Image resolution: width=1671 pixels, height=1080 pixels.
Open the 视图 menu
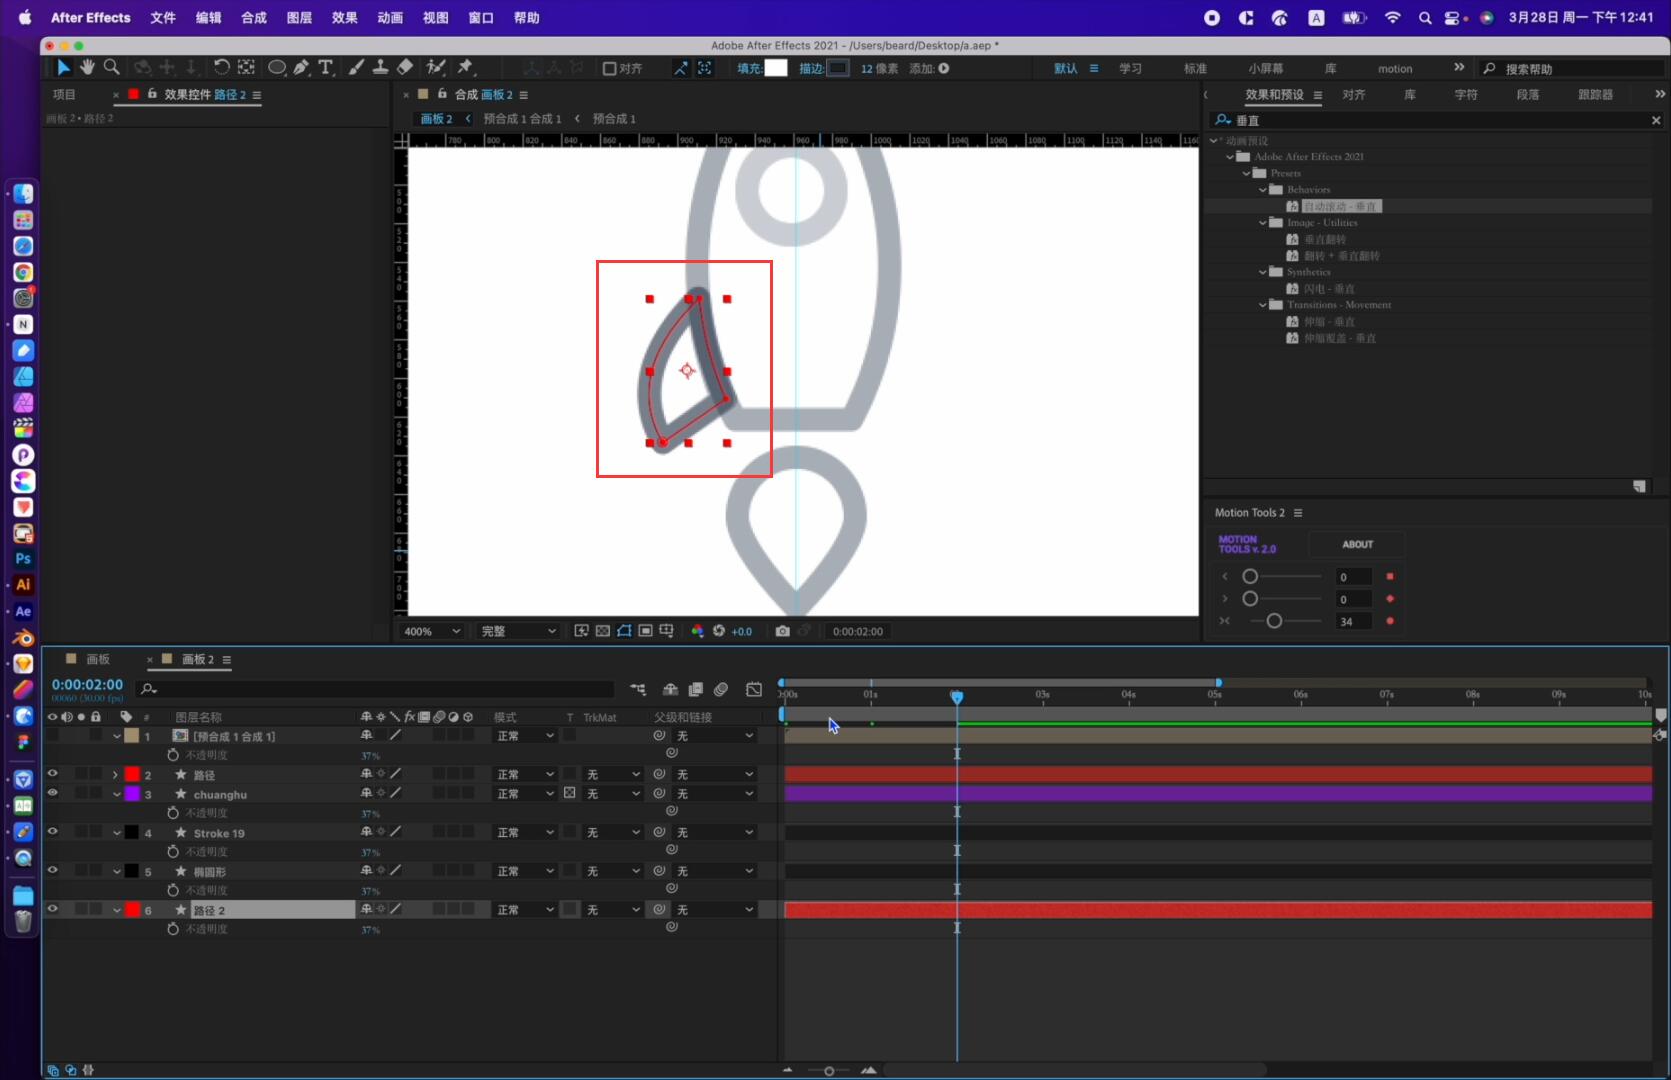point(436,17)
